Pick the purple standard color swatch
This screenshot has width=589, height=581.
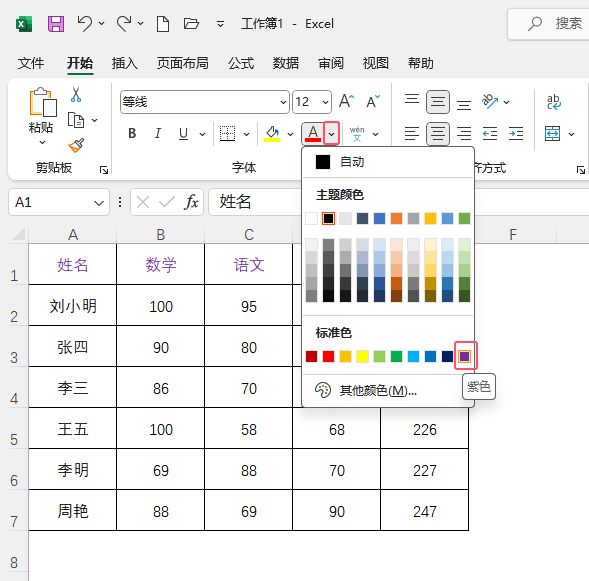tap(465, 356)
